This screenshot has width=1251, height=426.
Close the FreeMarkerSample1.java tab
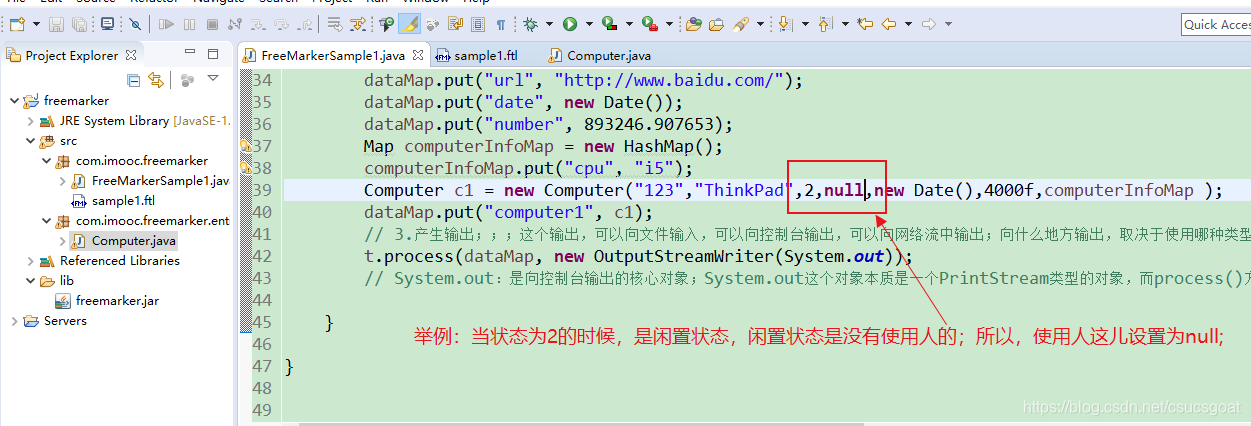click(417, 56)
